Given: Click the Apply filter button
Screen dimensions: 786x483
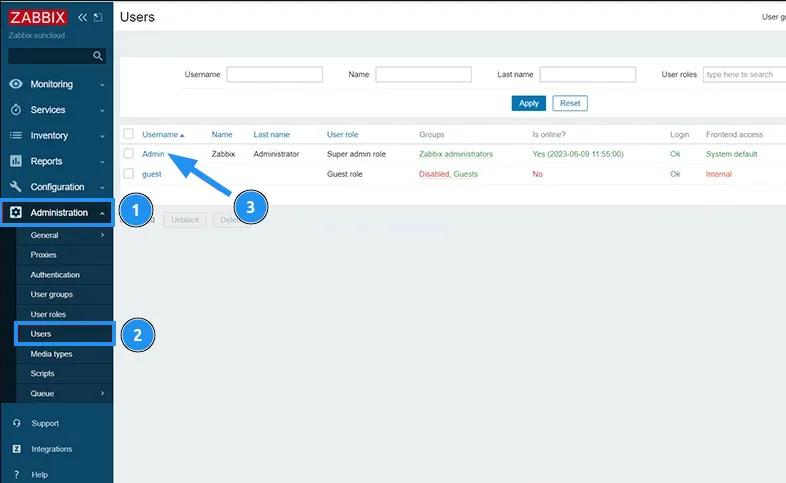Looking at the screenshot, I should pos(528,103).
